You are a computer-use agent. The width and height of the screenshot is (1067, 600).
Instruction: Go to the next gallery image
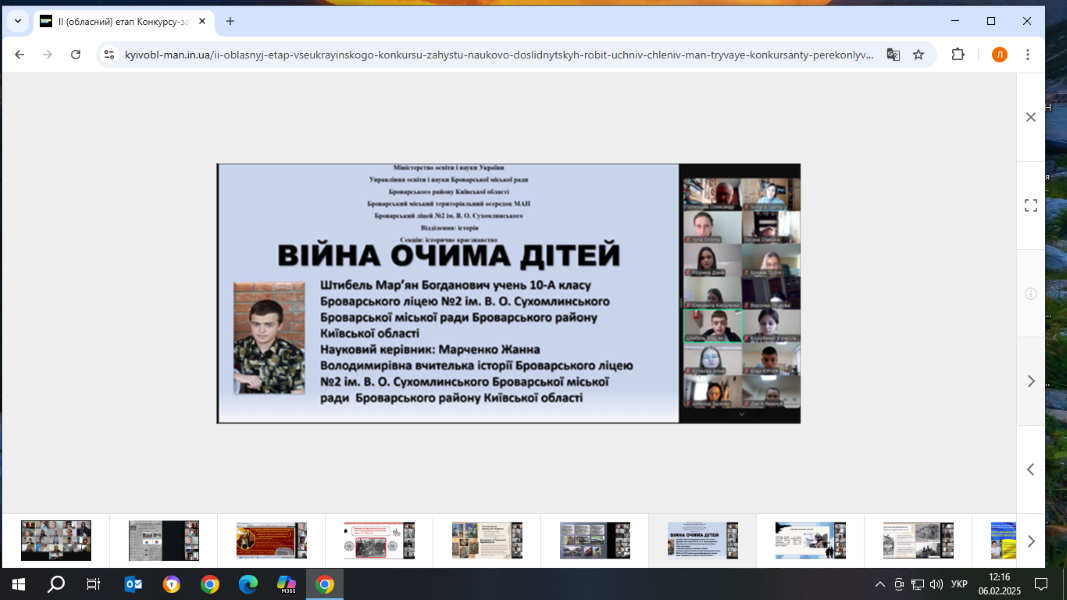1030,381
